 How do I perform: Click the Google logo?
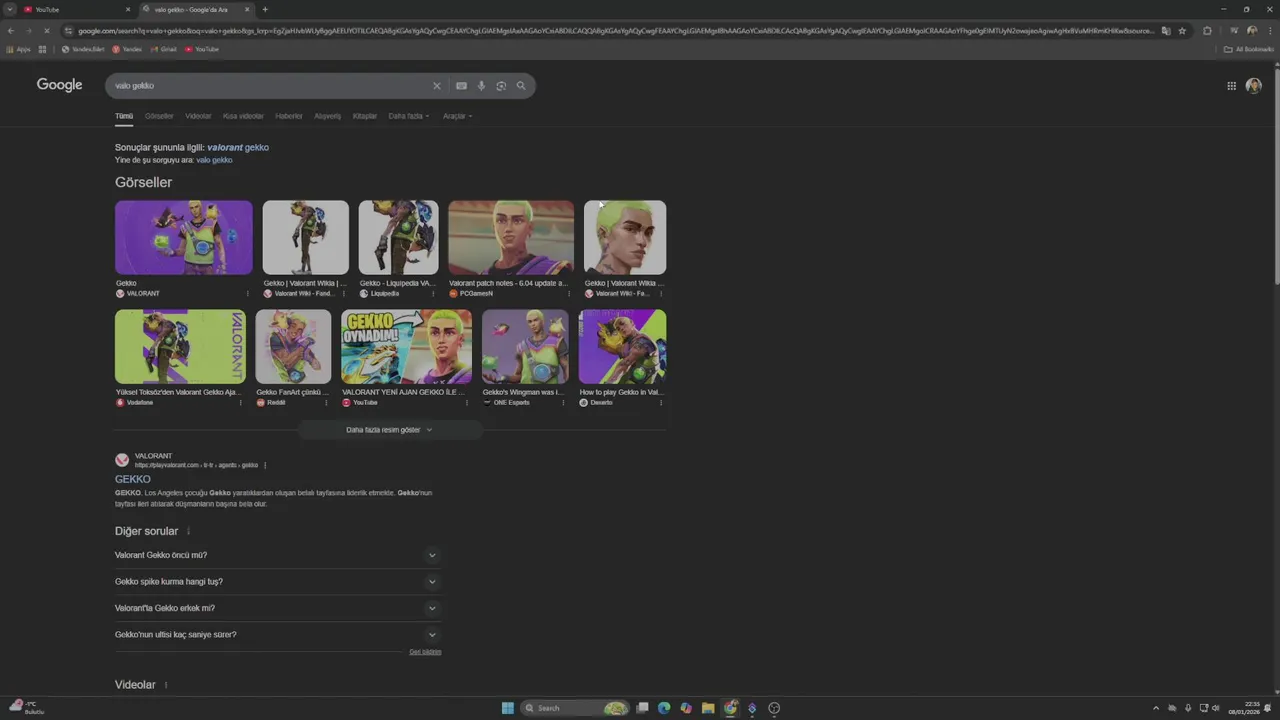[x=60, y=85]
